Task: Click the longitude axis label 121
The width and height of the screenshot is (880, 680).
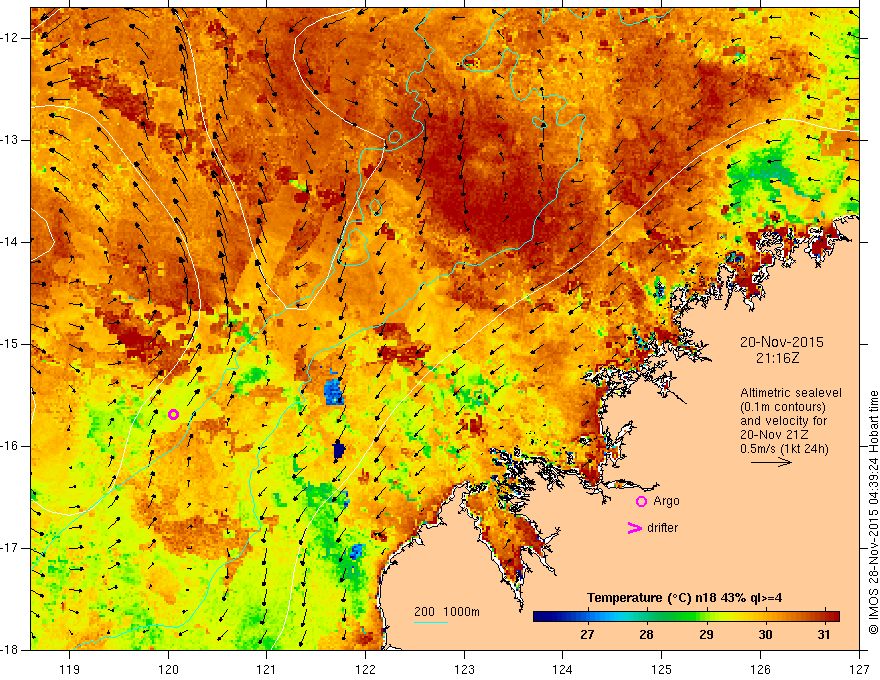Action: pyautogui.click(x=266, y=669)
